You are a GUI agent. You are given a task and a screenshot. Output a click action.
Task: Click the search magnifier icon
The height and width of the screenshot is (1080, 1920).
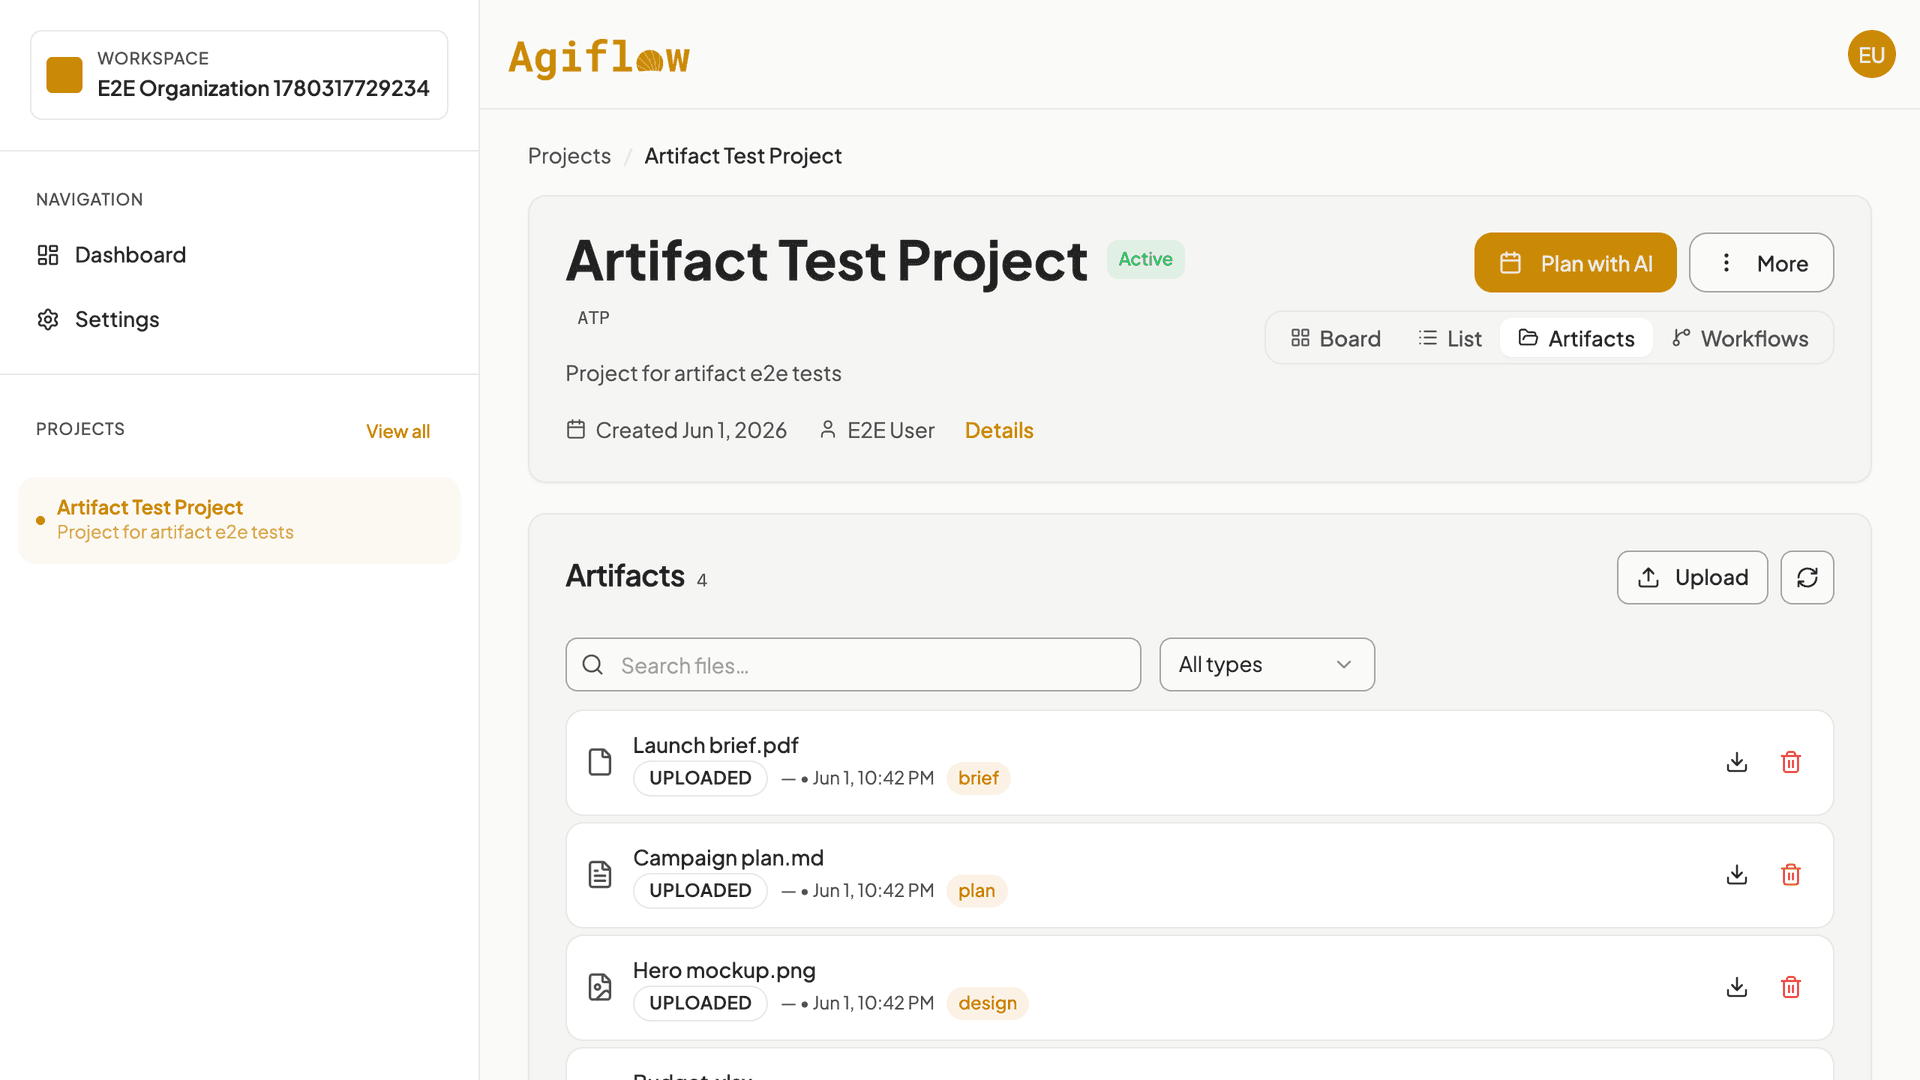pos(593,665)
